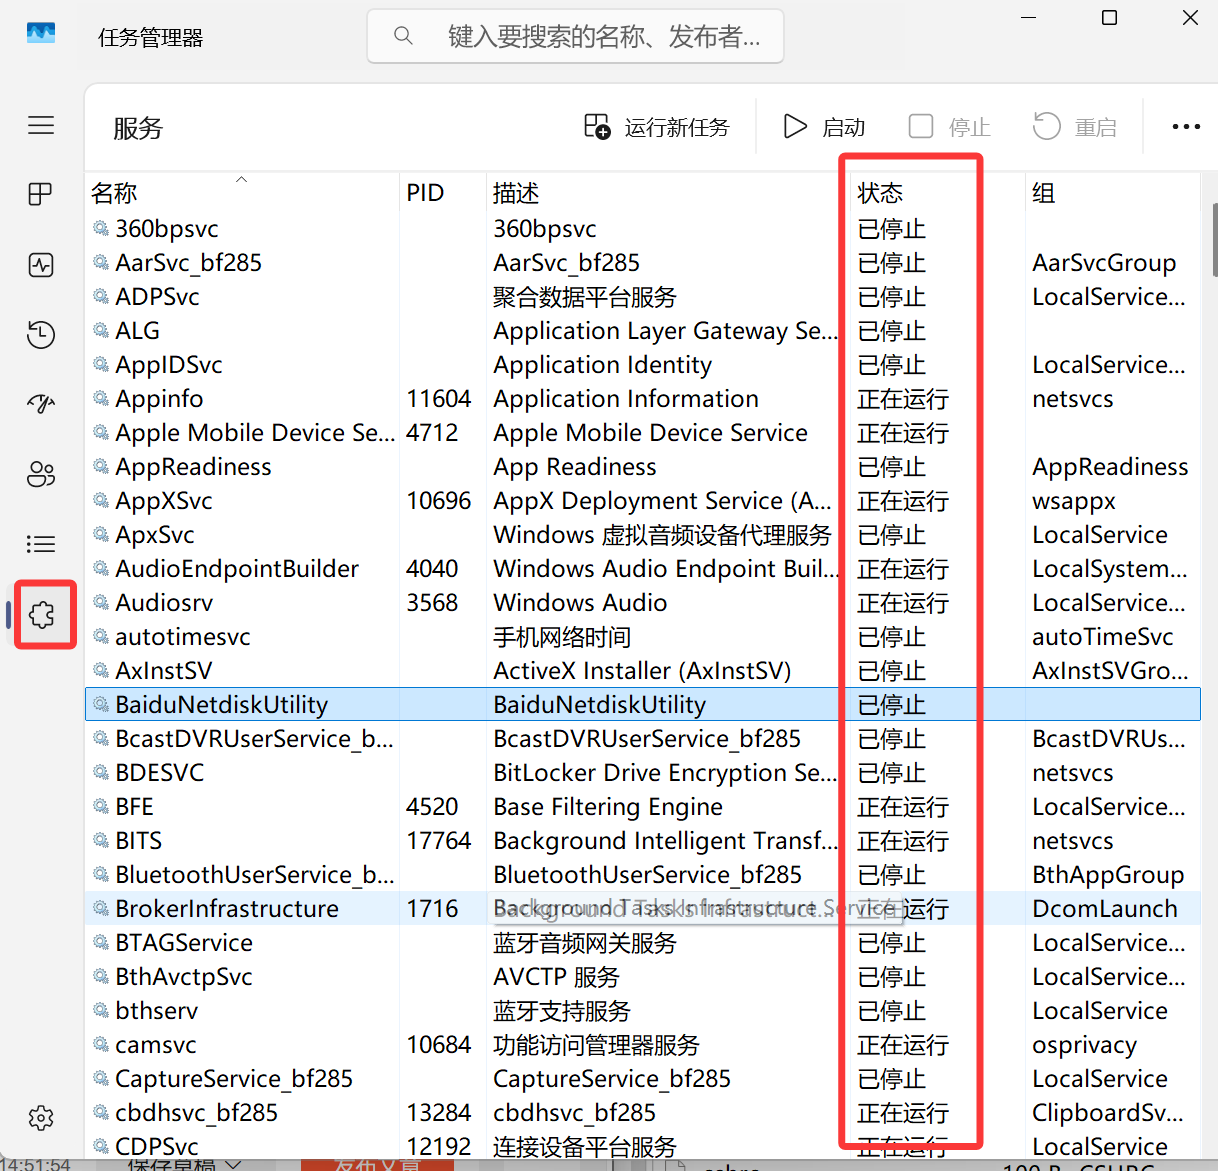Maximize the Task Manager window

pos(1109,18)
